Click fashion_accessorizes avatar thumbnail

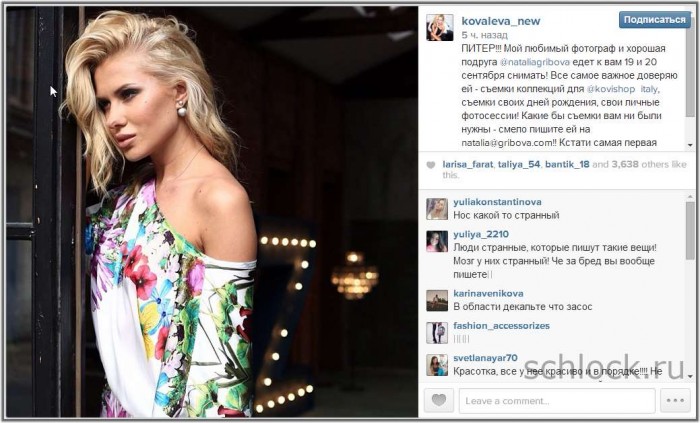[x=437, y=333]
